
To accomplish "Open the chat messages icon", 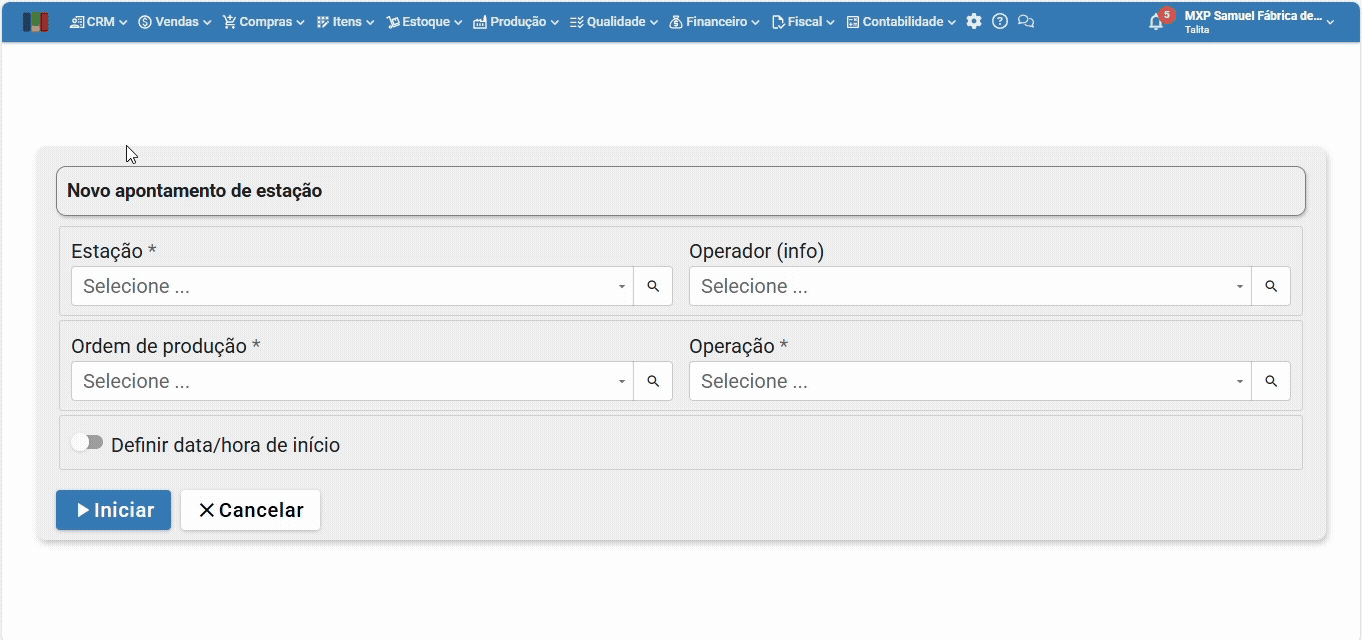I will tap(1025, 21).
